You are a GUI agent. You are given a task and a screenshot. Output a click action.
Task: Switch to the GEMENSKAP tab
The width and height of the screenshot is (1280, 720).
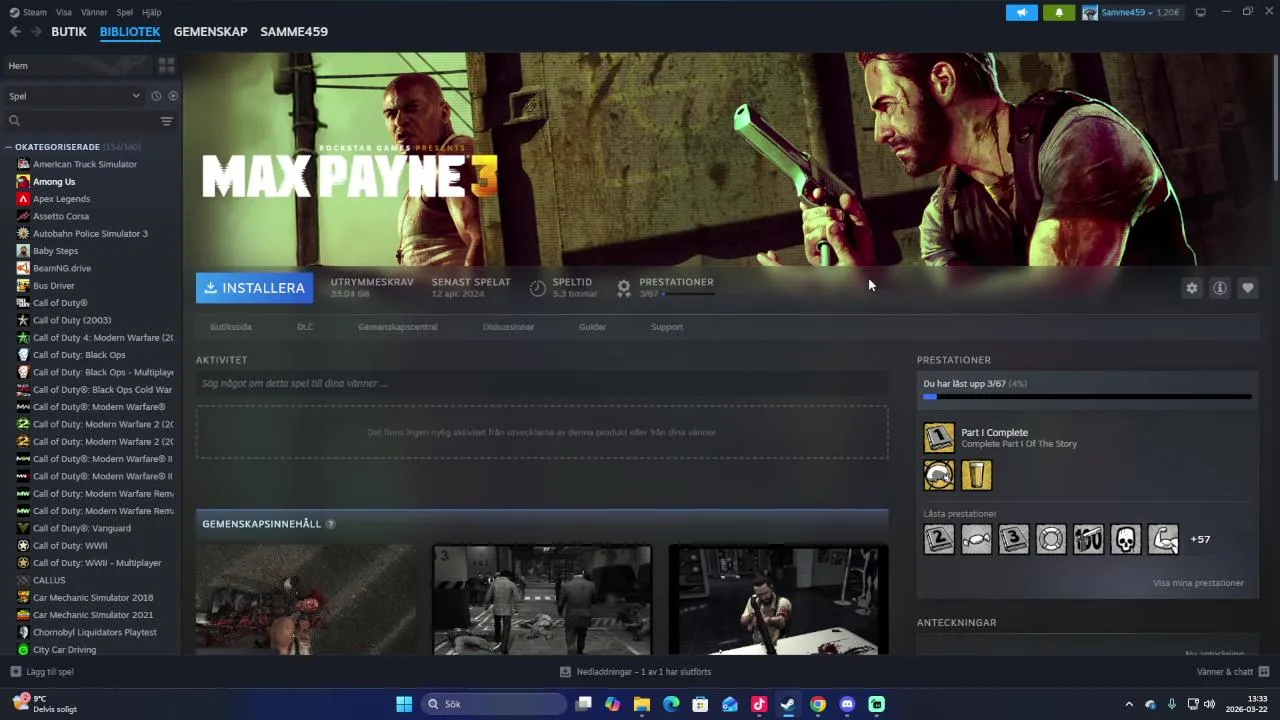coord(210,32)
